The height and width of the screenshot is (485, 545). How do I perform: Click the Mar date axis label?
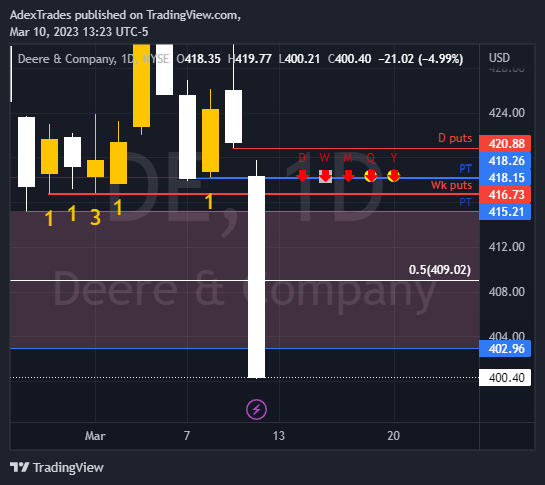click(x=95, y=436)
